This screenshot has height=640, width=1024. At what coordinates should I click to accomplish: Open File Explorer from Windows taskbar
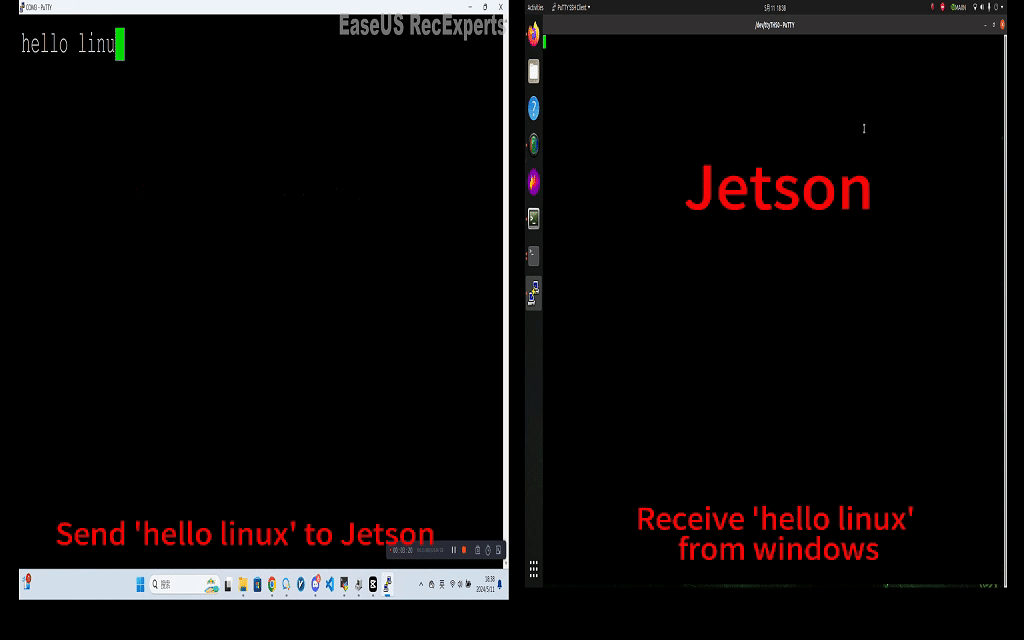243,584
